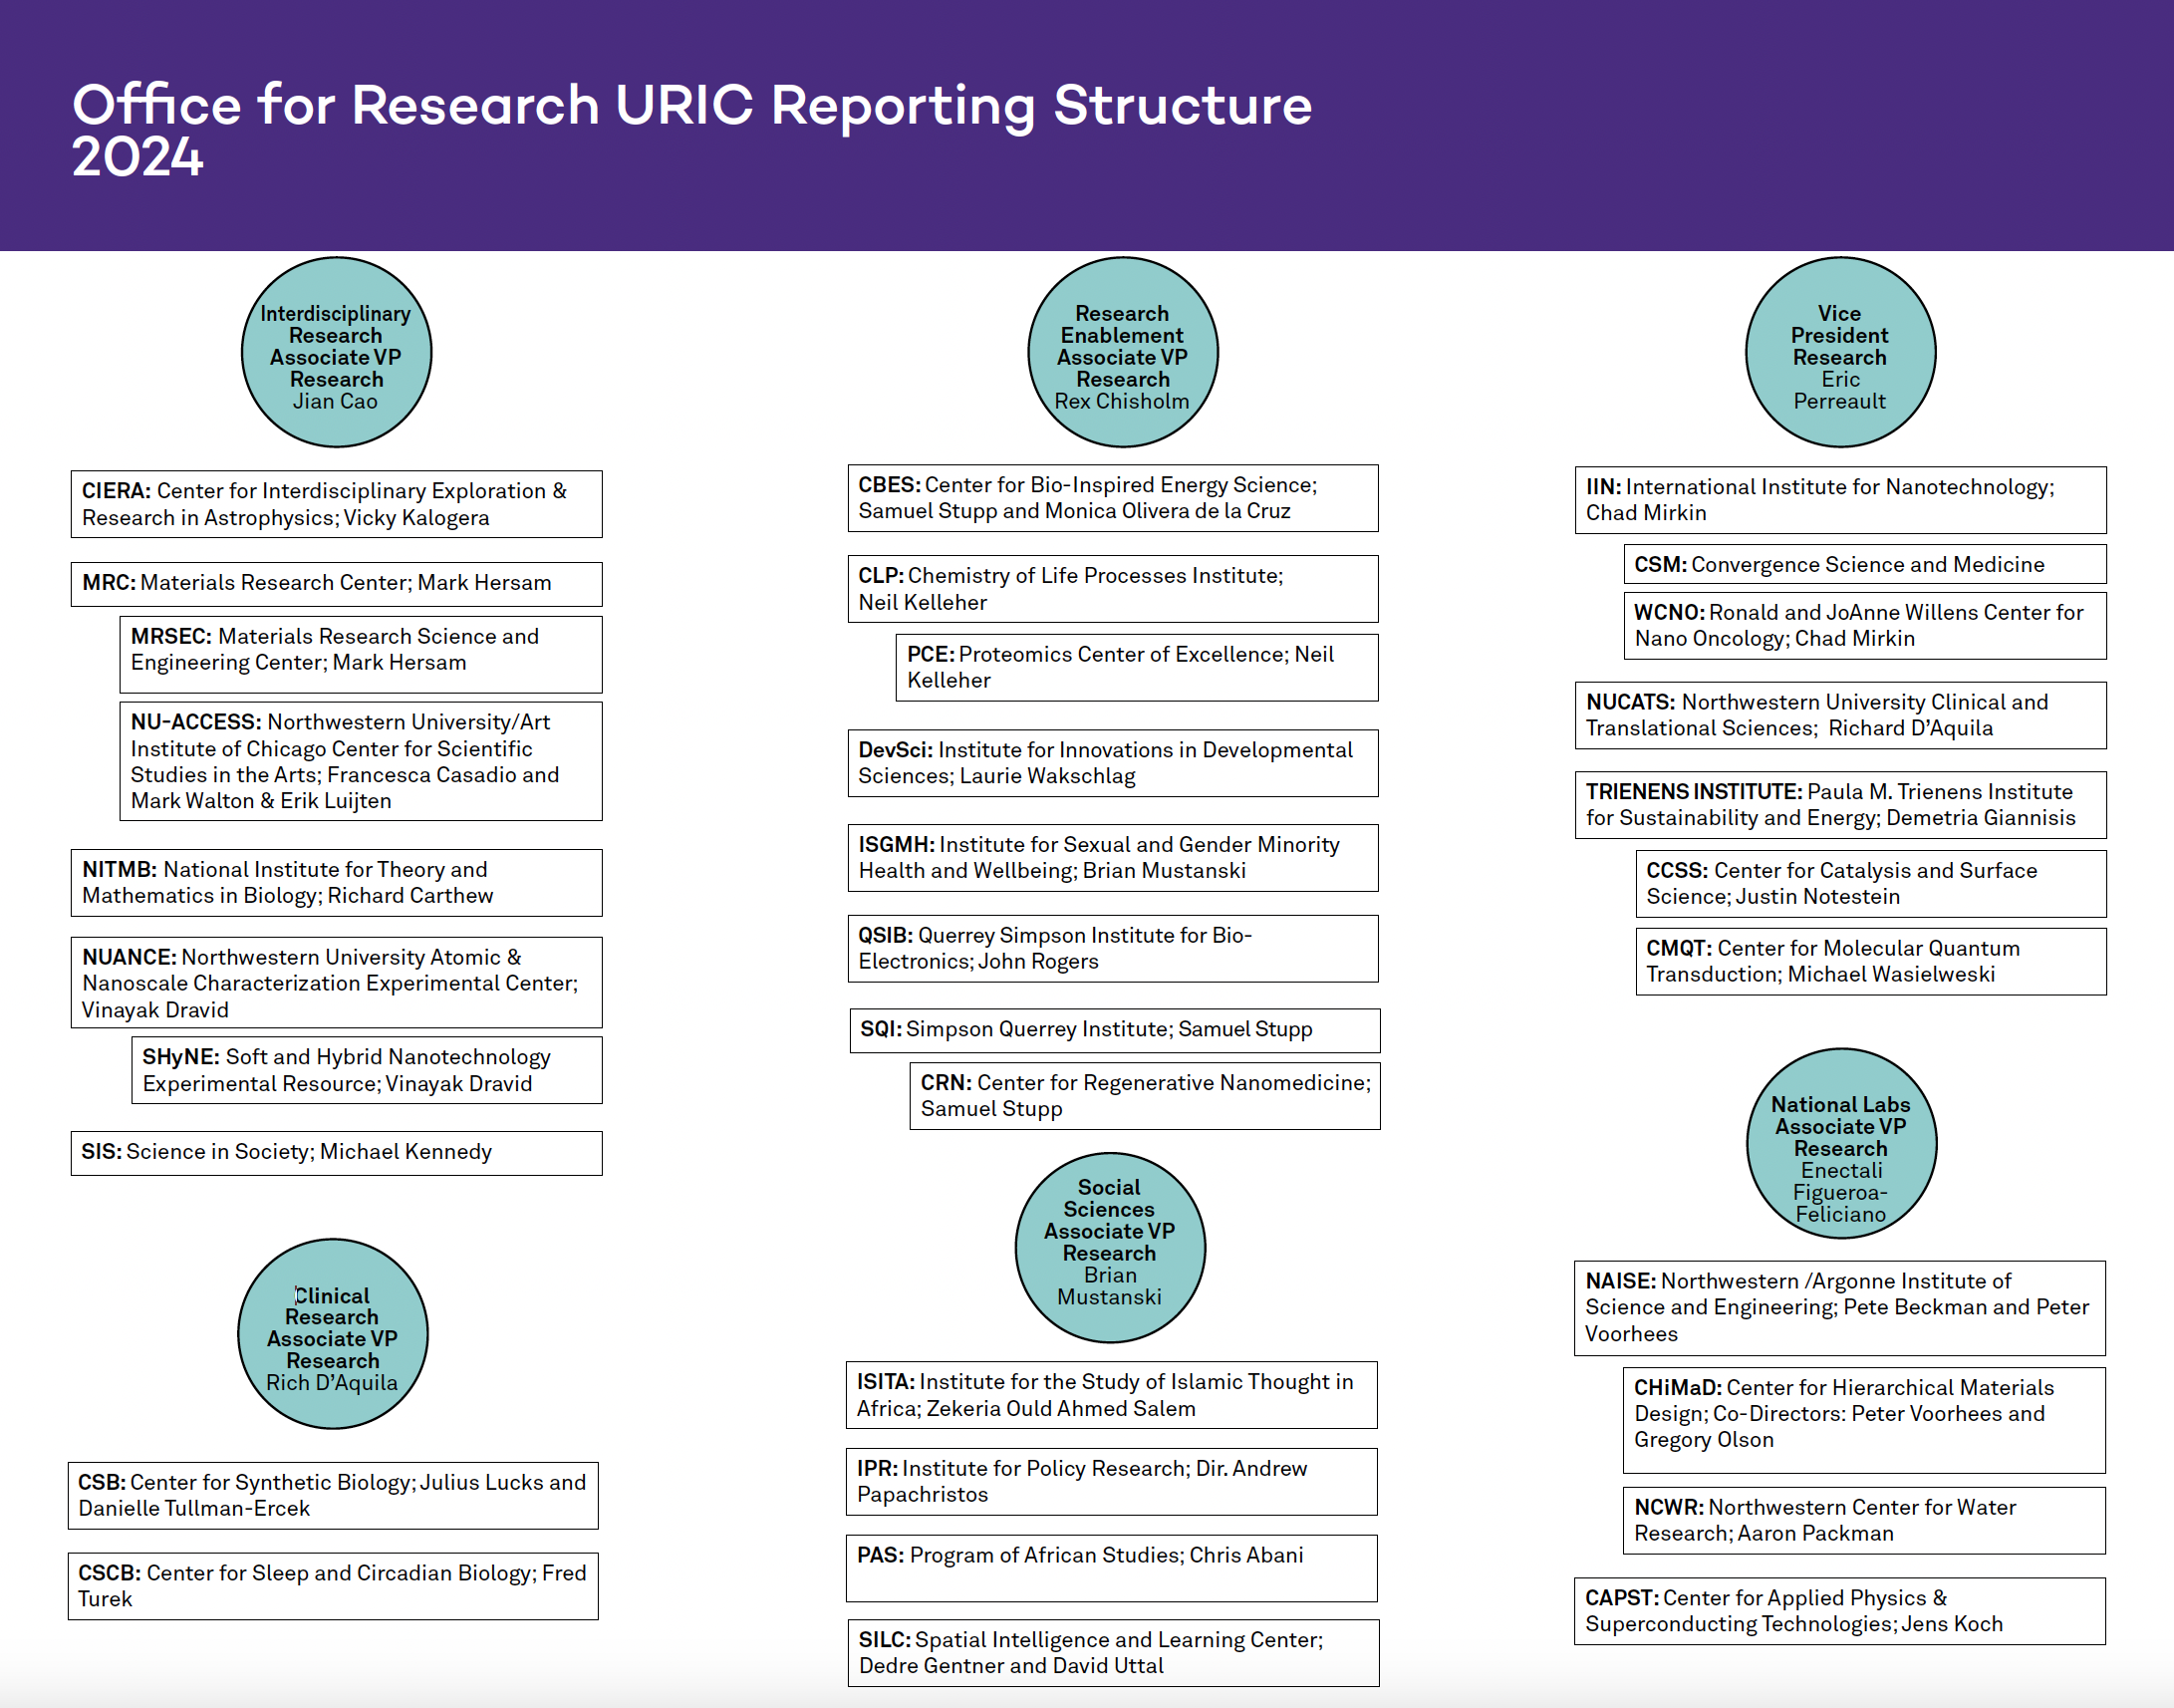2174x1708 pixels.
Task: Click the CBES Bio-Inspired Energy Science box
Action: coord(1113,498)
